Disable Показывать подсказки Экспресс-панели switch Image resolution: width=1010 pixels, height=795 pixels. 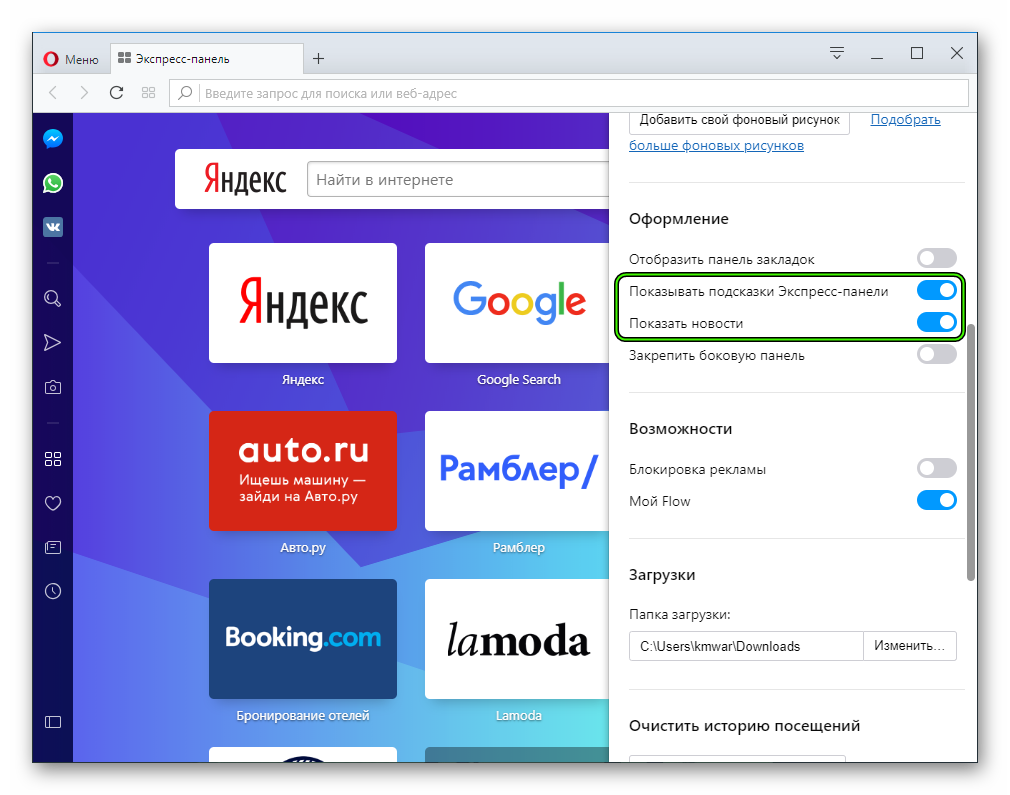[x=937, y=291]
